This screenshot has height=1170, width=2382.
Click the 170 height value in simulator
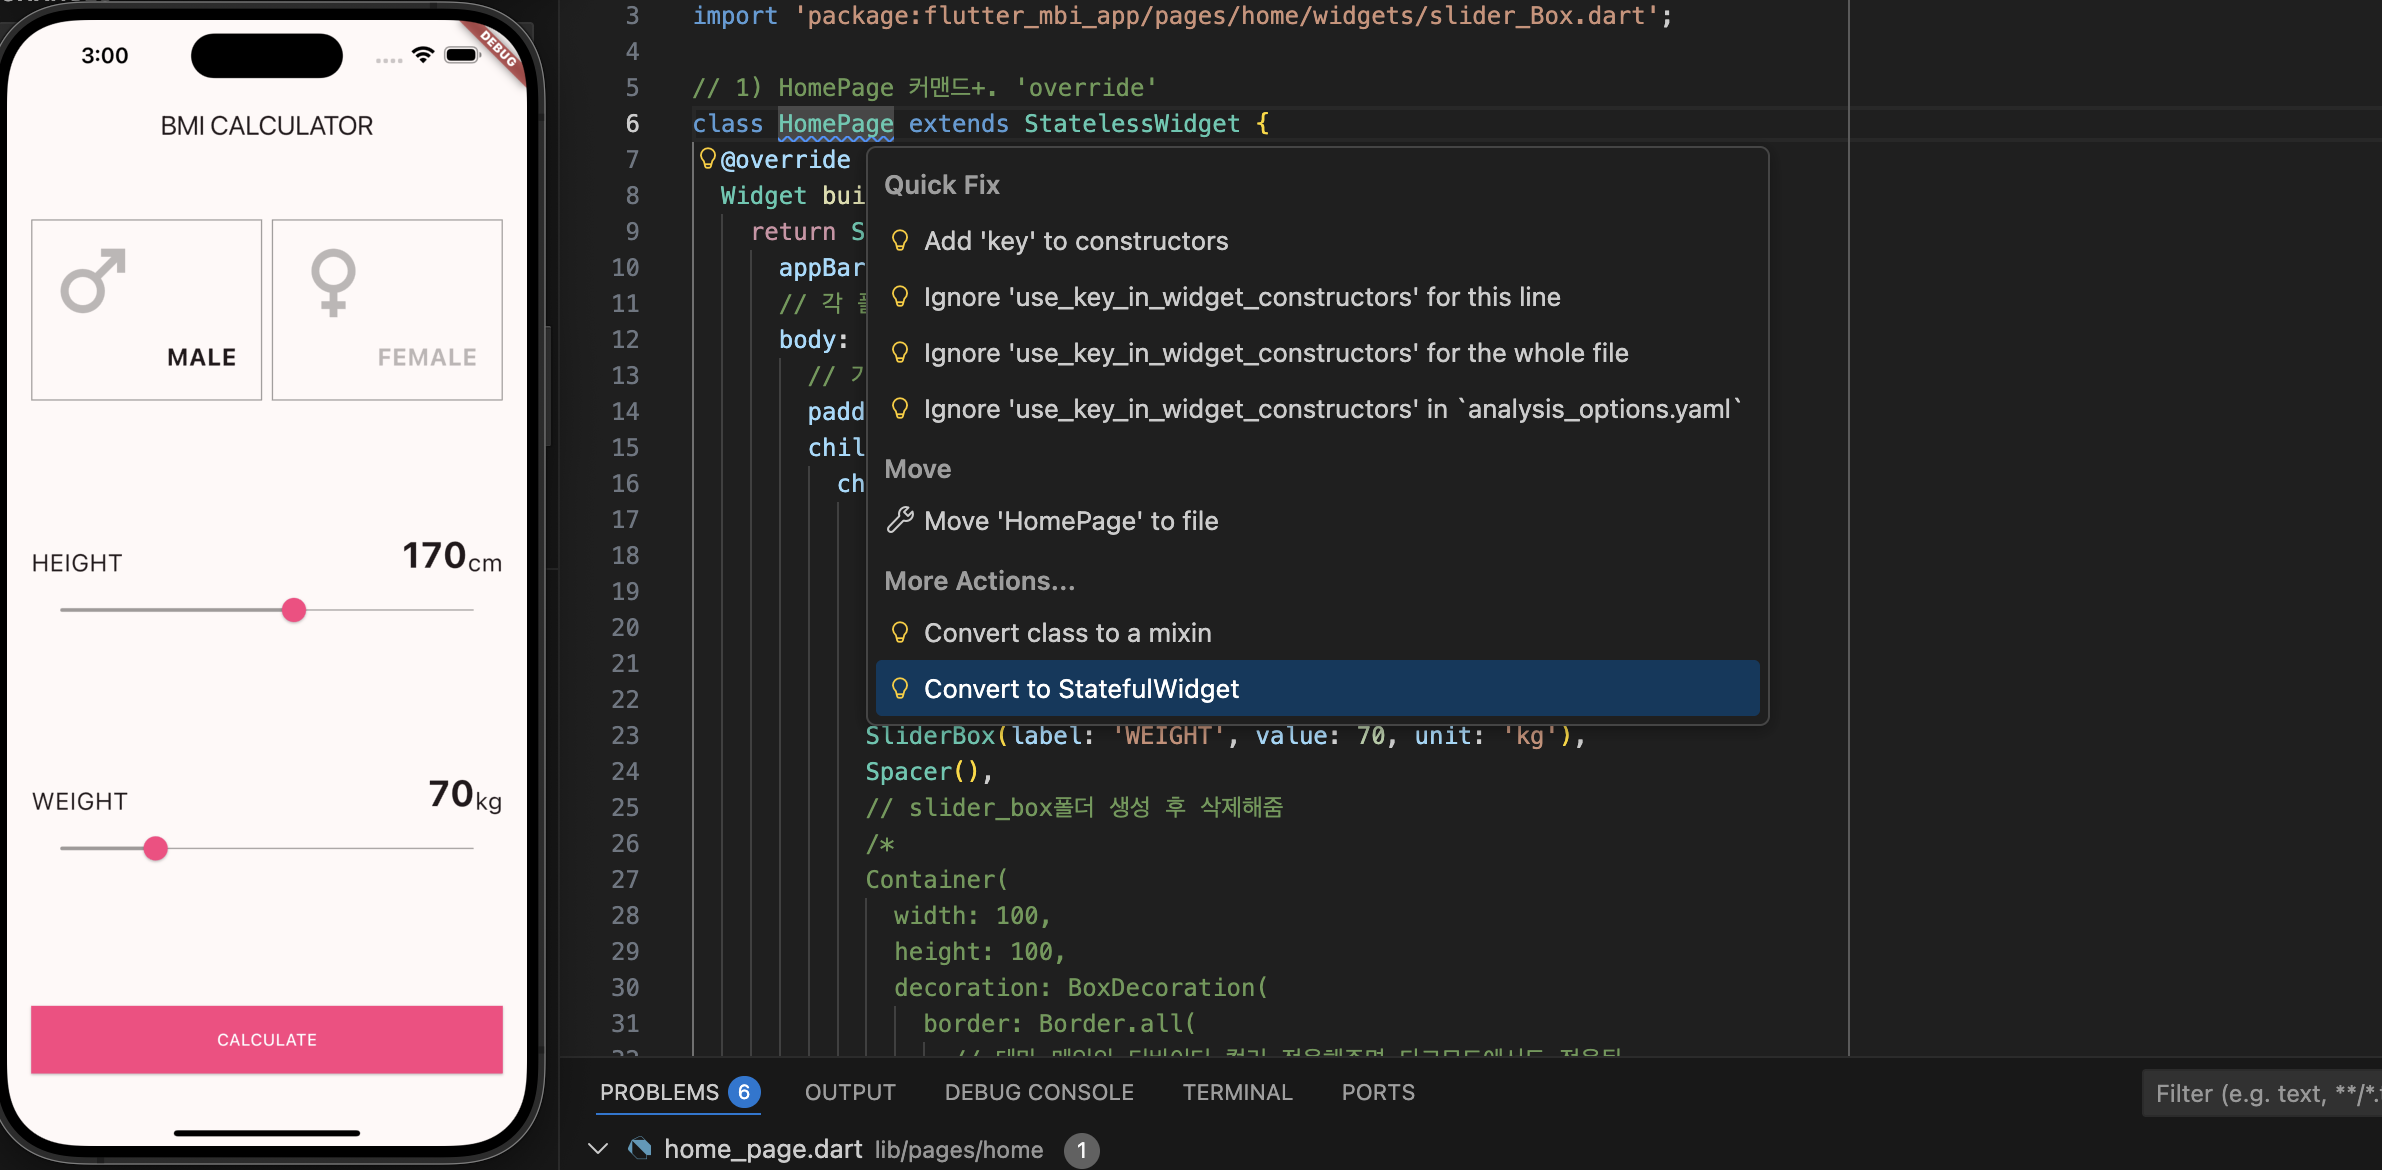[434, 555]
